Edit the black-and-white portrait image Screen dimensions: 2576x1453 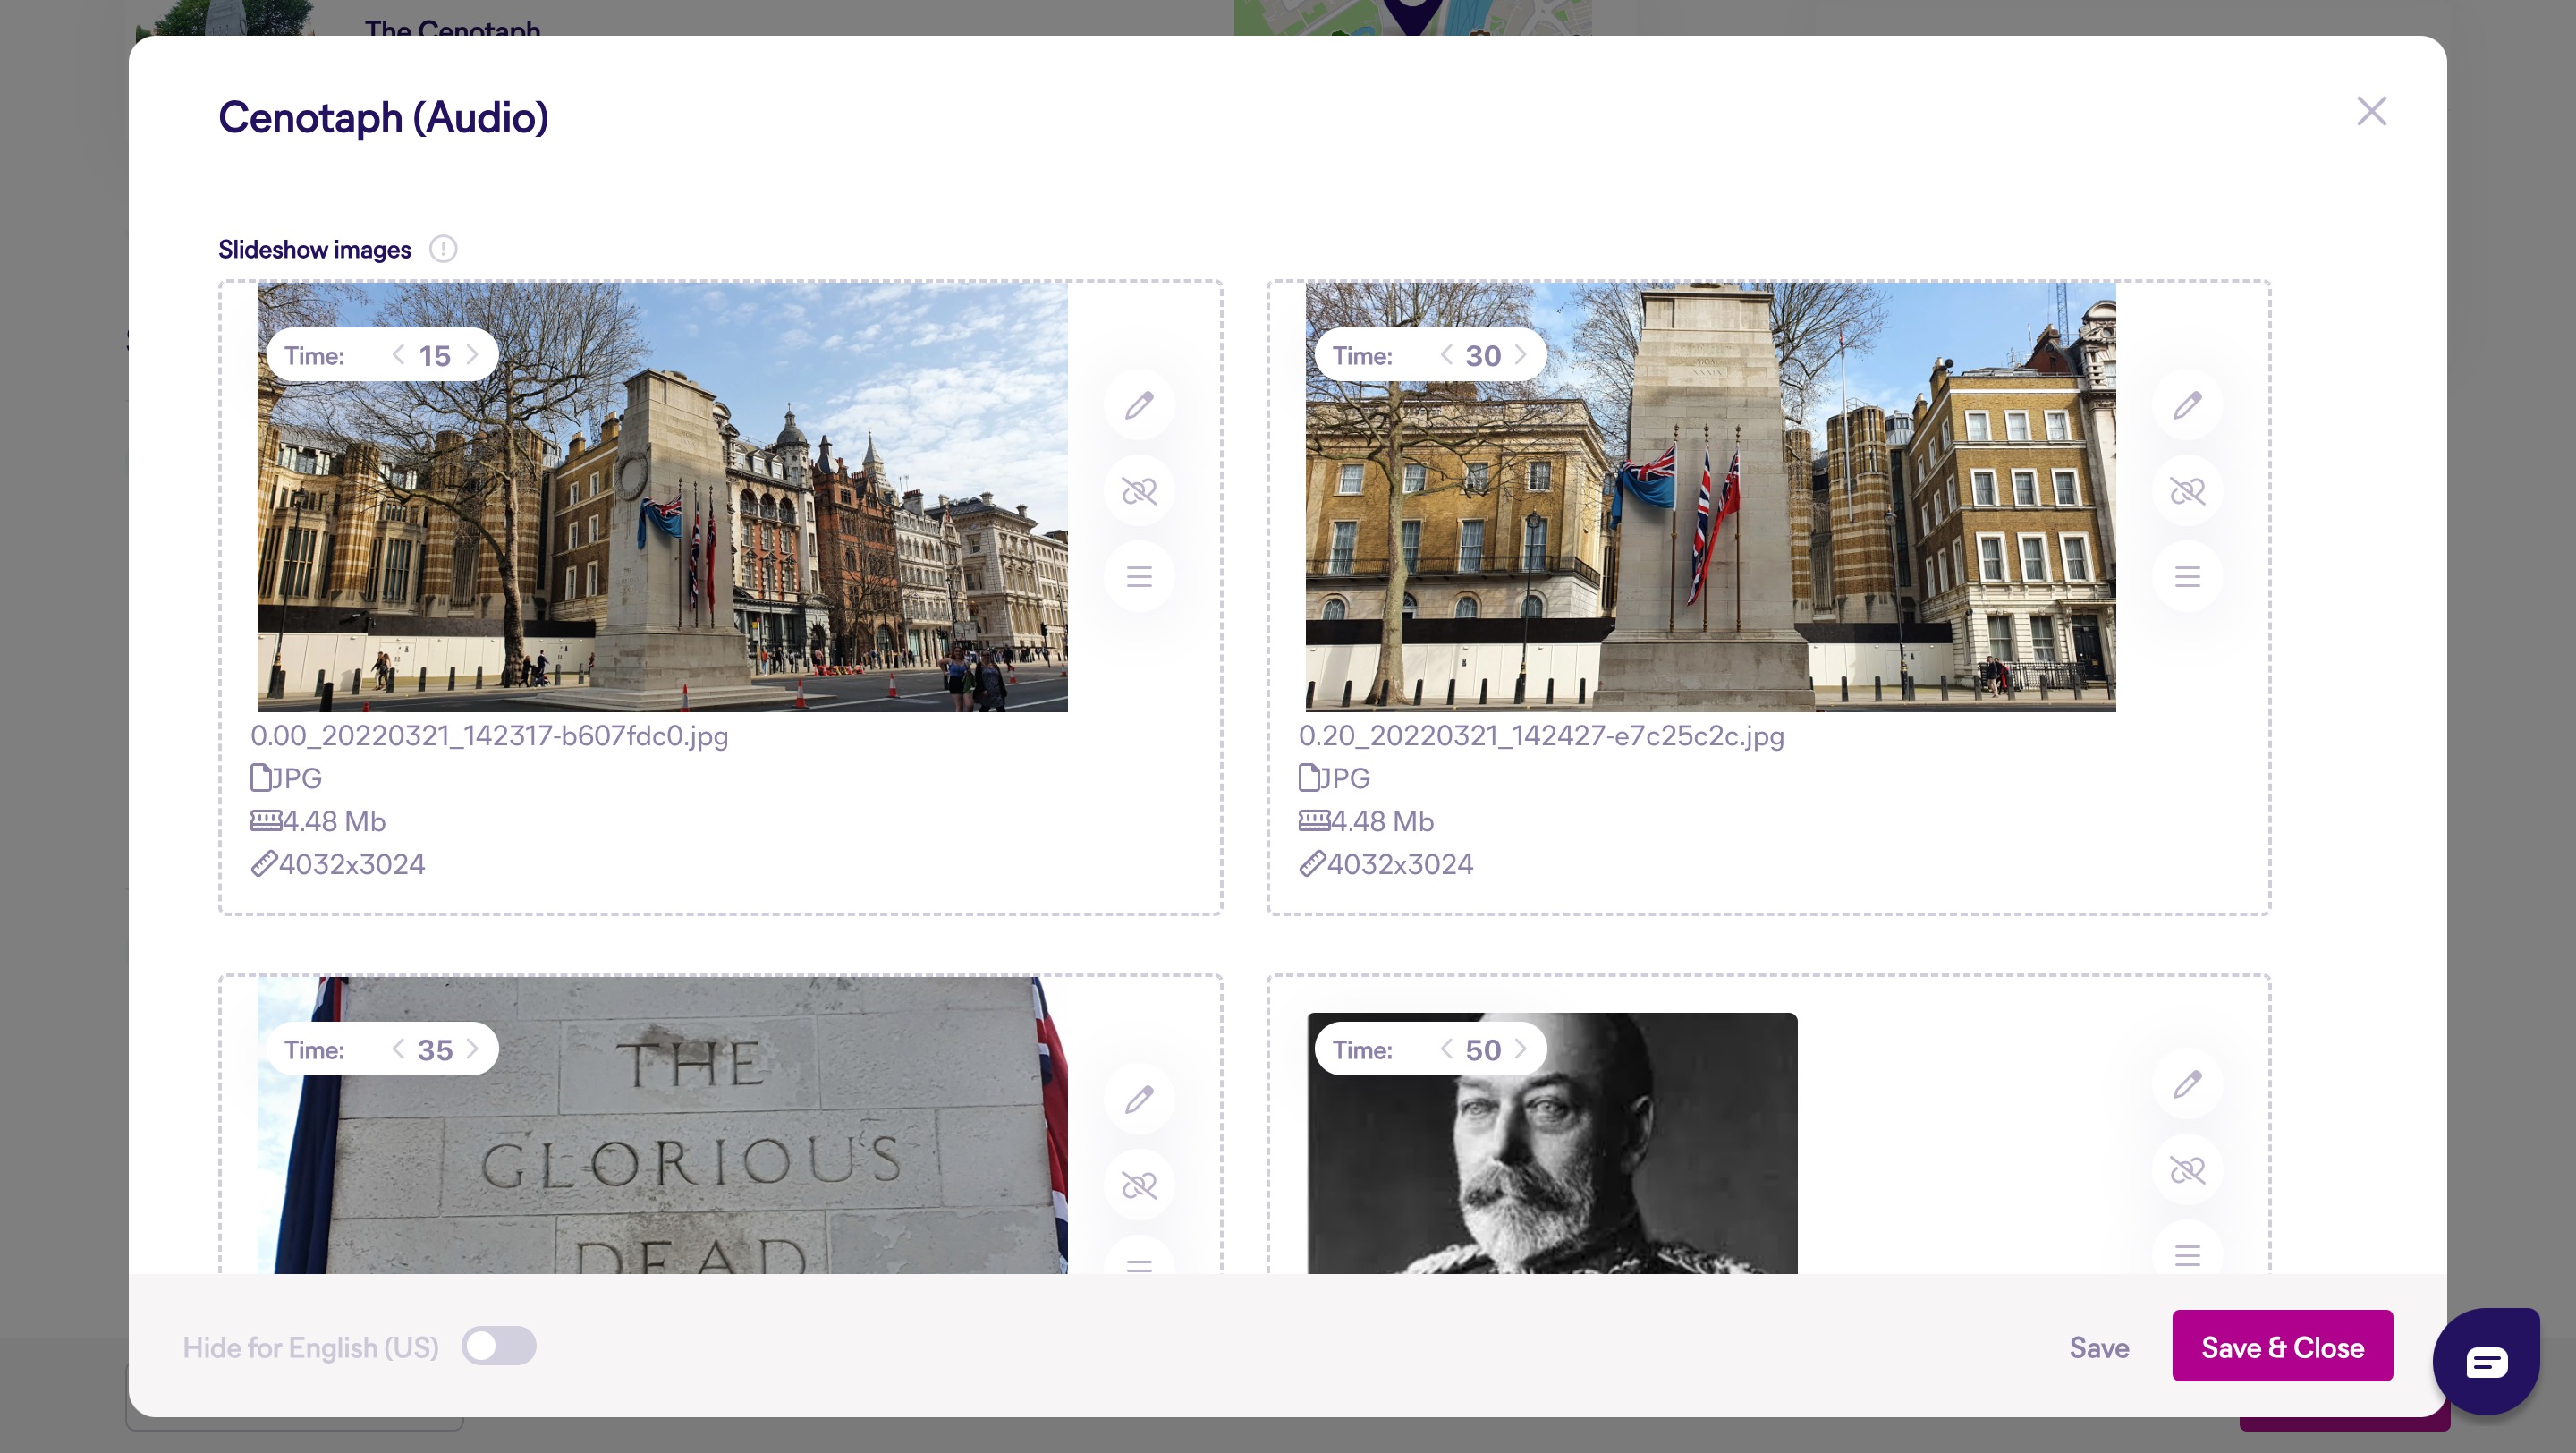click(2187, 1084)
